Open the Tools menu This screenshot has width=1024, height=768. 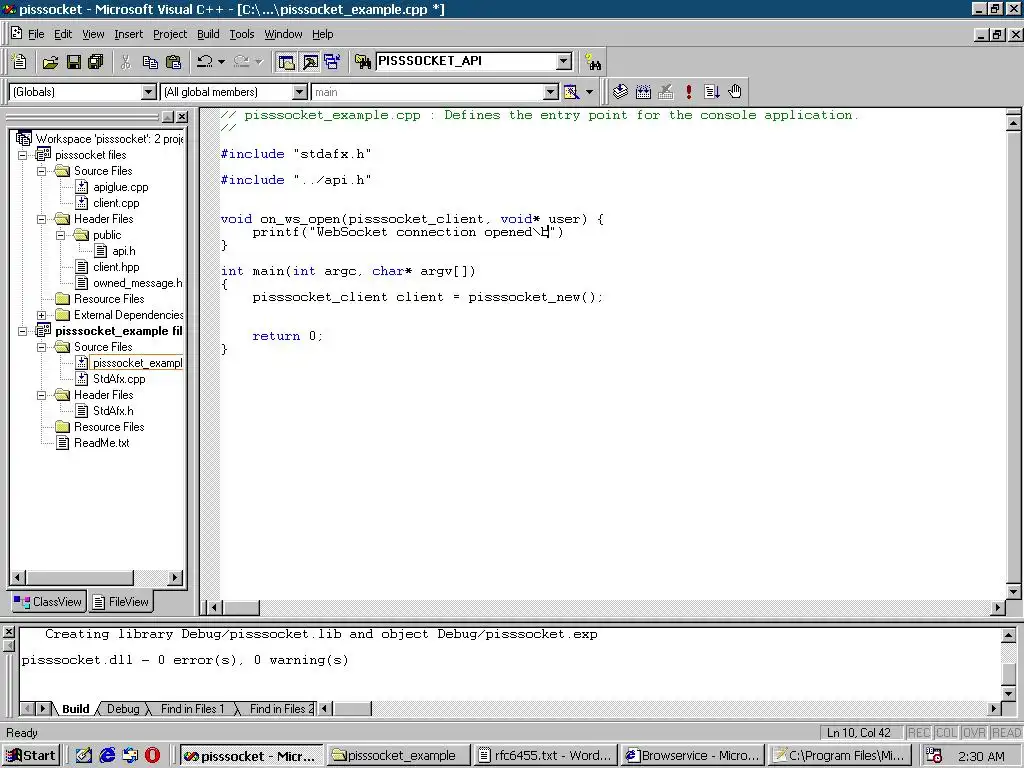click(242, 34)
